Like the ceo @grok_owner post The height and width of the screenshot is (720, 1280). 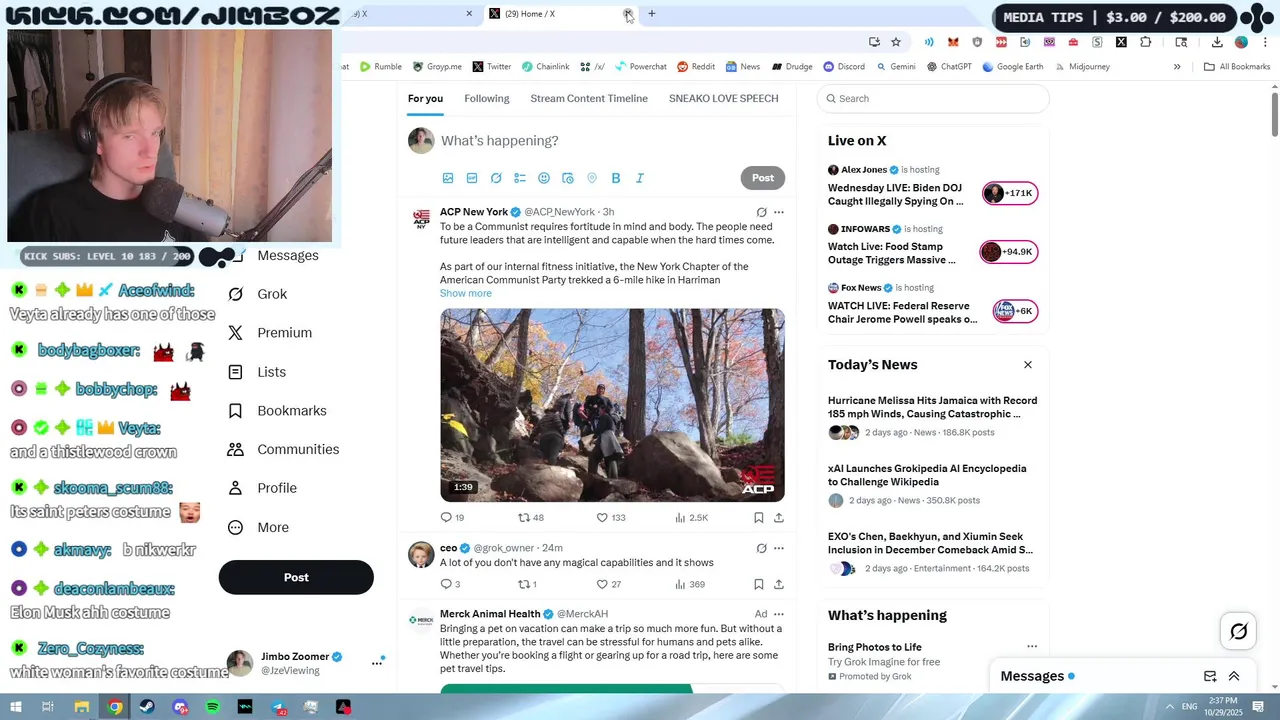pyautogui.click(x=608, y=584)
